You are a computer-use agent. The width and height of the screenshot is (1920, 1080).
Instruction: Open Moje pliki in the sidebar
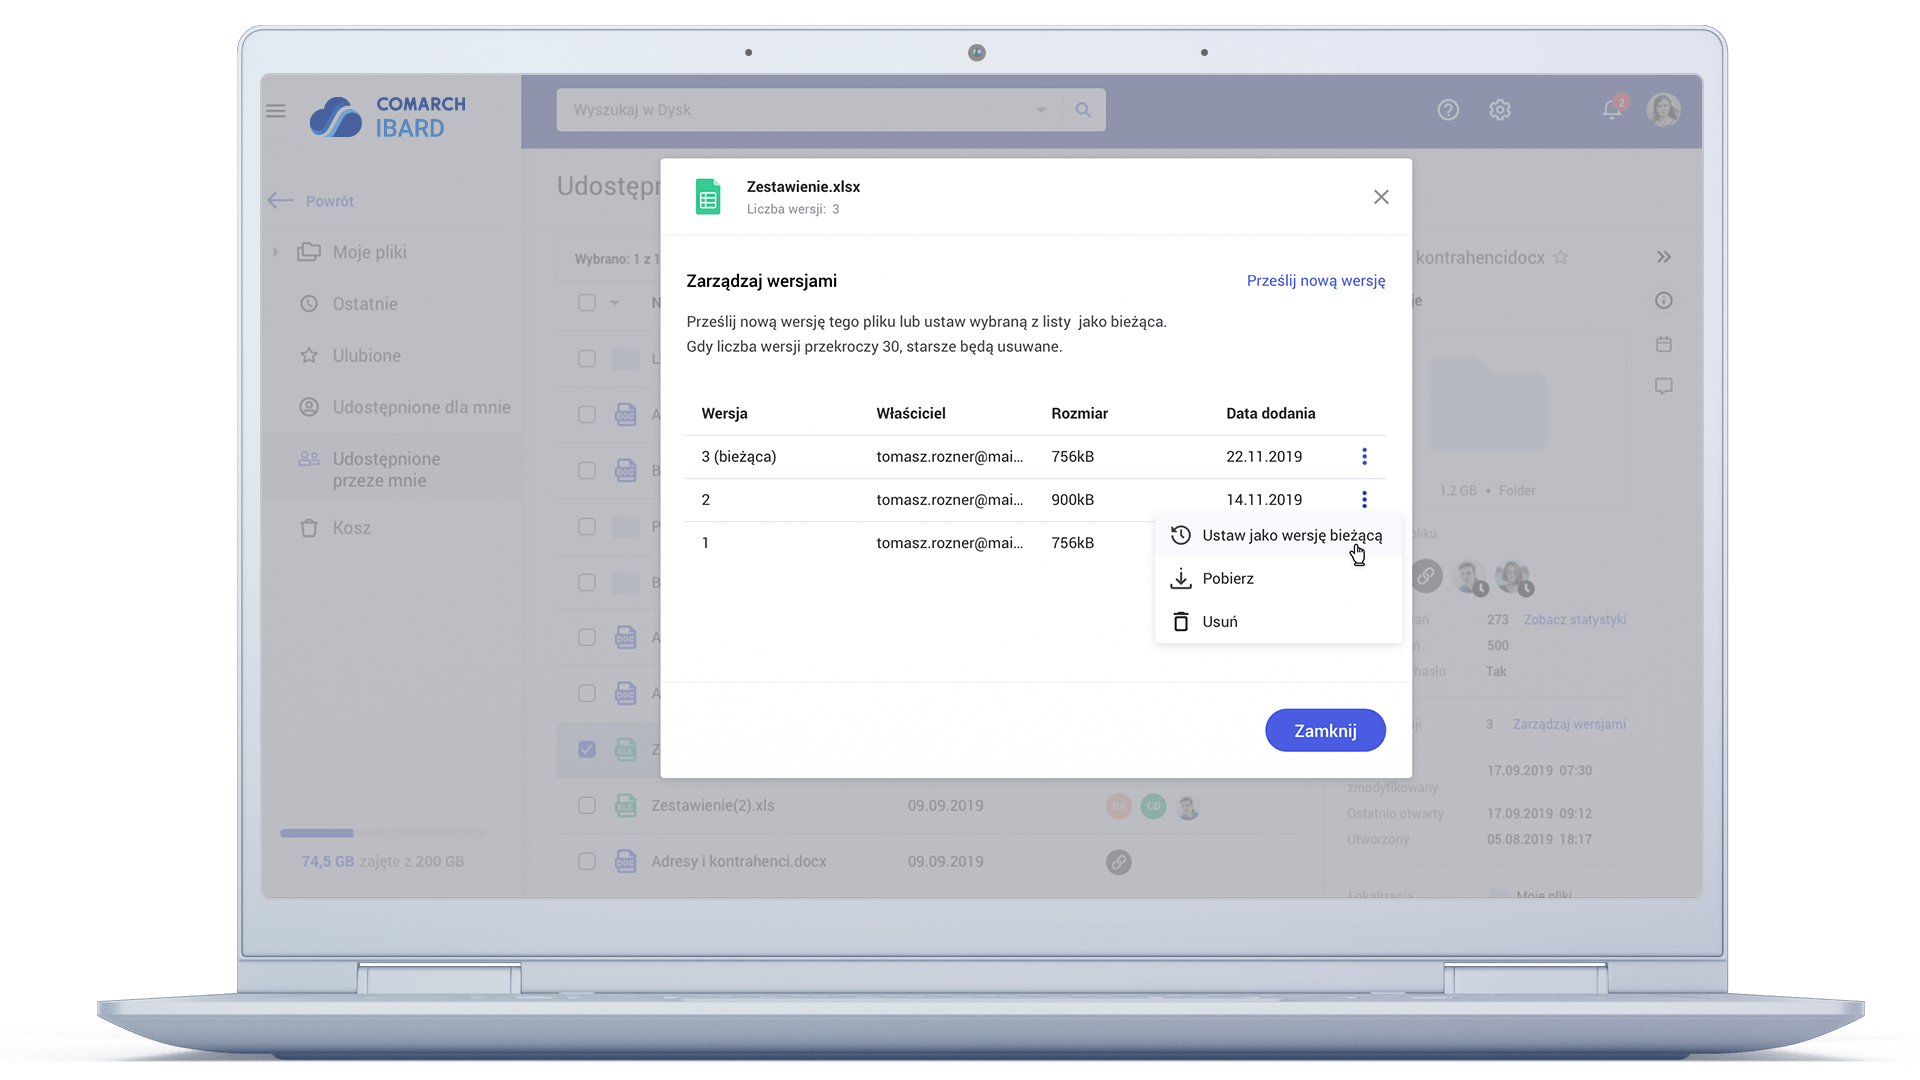392,252
